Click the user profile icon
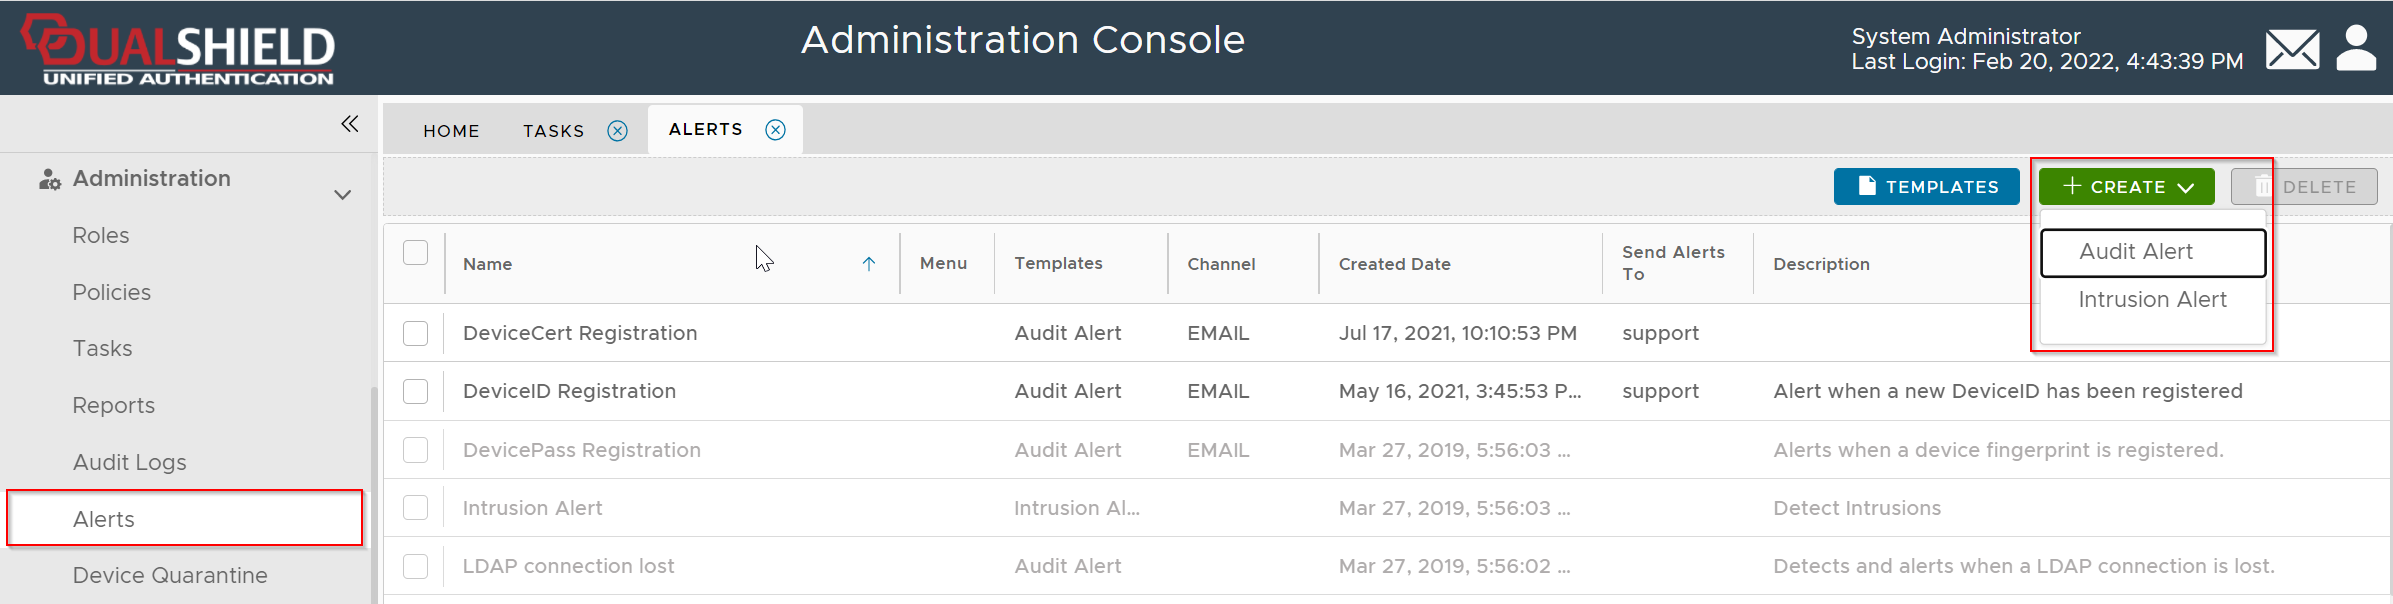Screen dimensions: 2393x604 [2356, 48]
